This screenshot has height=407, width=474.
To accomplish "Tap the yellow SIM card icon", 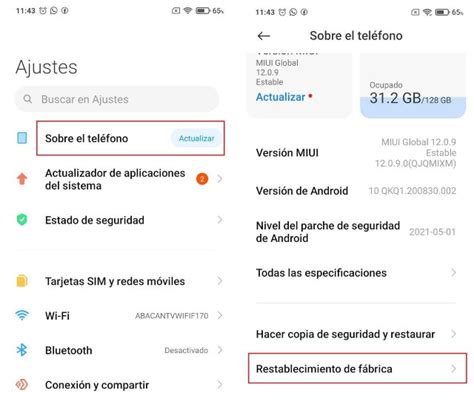I will (22, 281).
